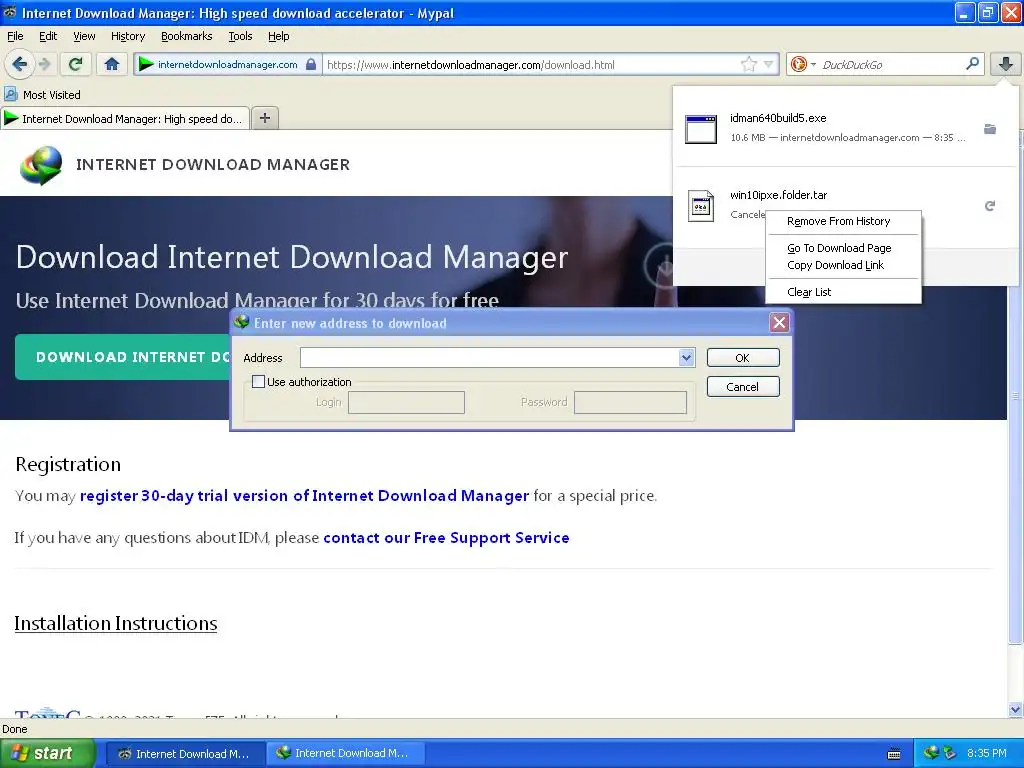The image size is (1024, 768).
Task: Choose Clear List in context menu
Action: tap(843, 292)
